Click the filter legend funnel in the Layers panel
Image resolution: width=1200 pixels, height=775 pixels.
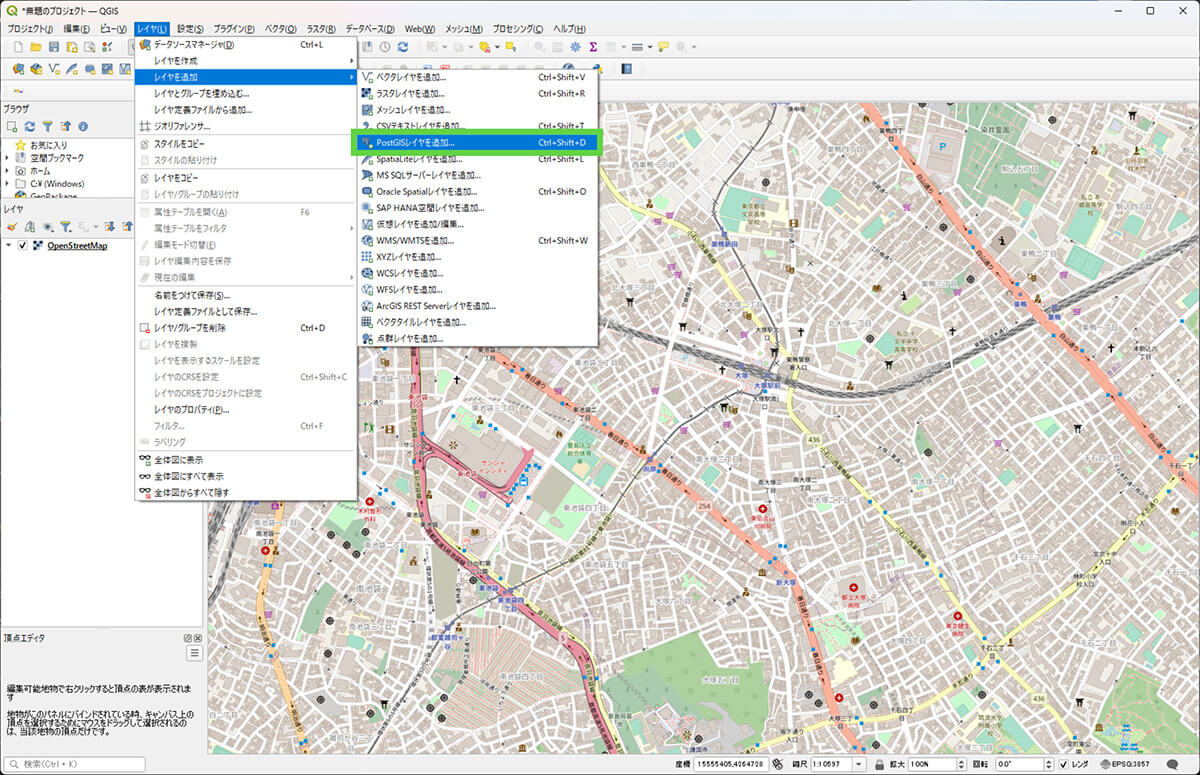click(x=65, y=227)
